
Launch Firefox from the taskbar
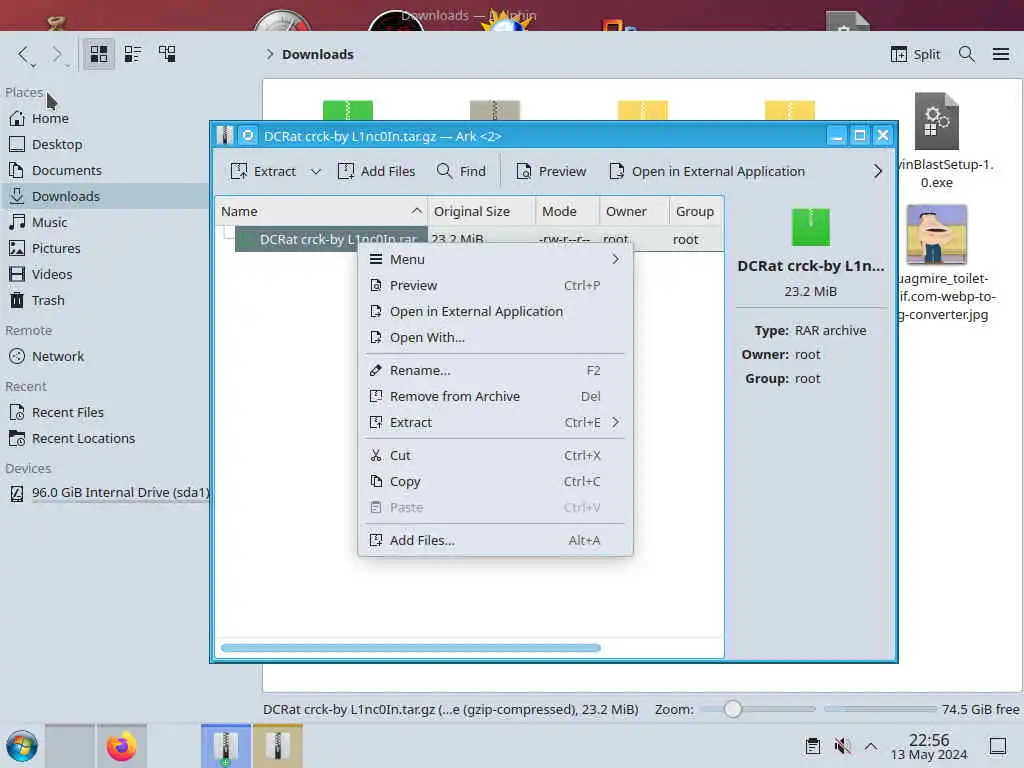point(121,746)
